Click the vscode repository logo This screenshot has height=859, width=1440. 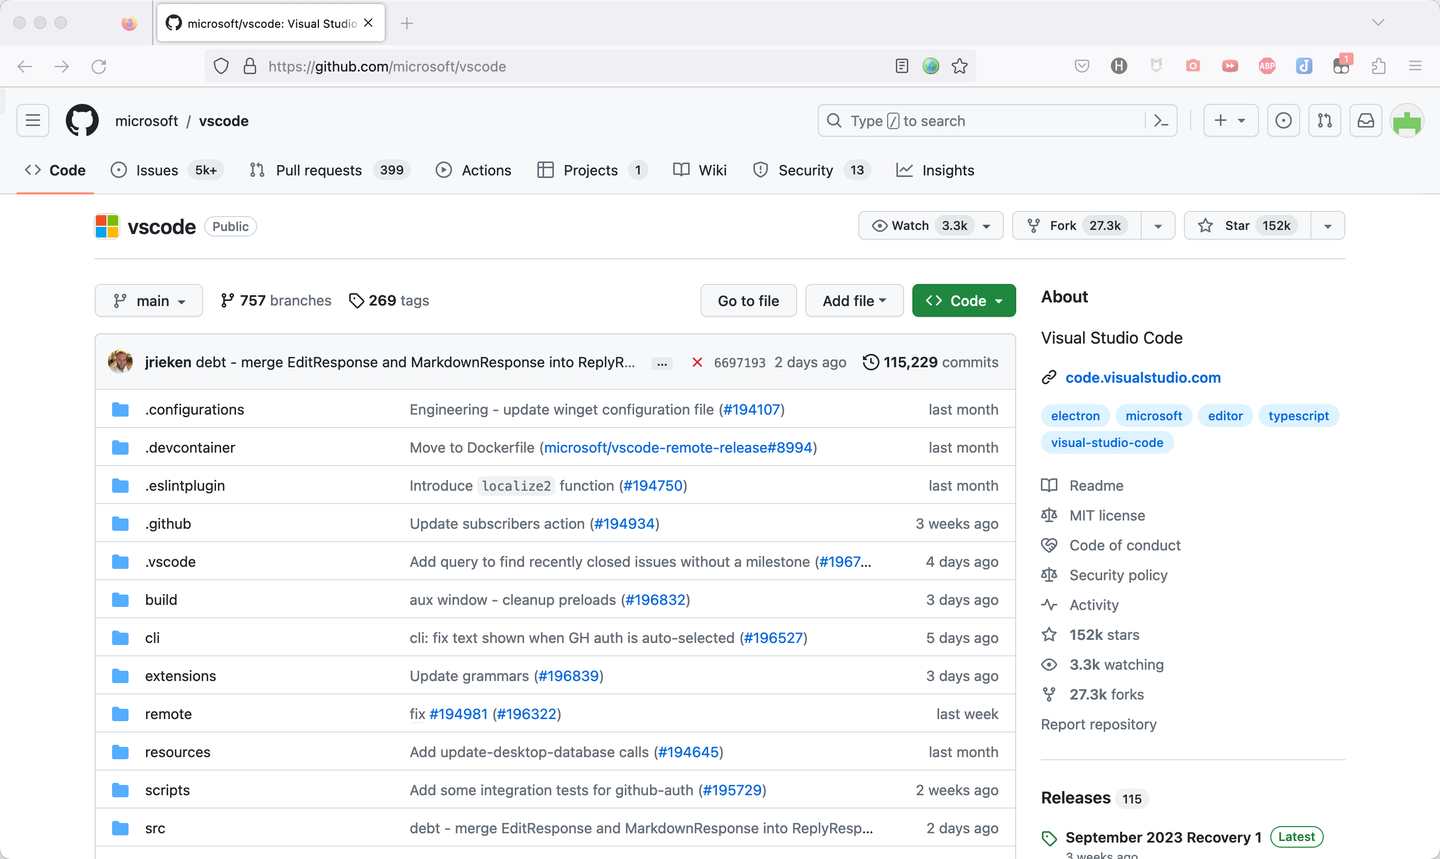click(x=107, y=226)
